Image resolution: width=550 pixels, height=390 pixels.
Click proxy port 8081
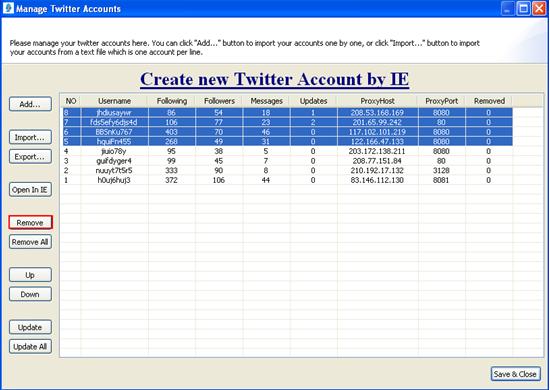pos(441,180)
